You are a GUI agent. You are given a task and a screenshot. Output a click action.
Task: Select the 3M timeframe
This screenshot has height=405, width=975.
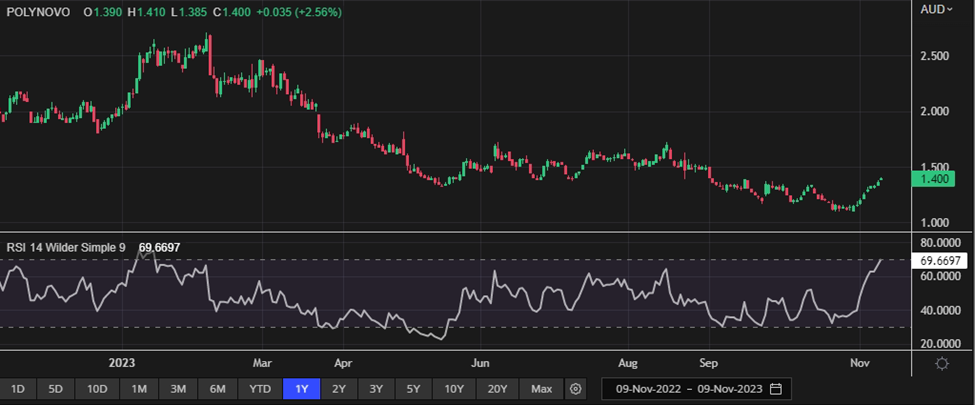[x=178, y=389]
